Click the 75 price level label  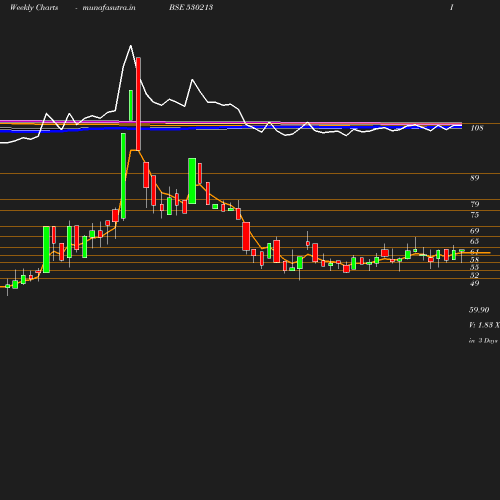click(x=475, y=215)
